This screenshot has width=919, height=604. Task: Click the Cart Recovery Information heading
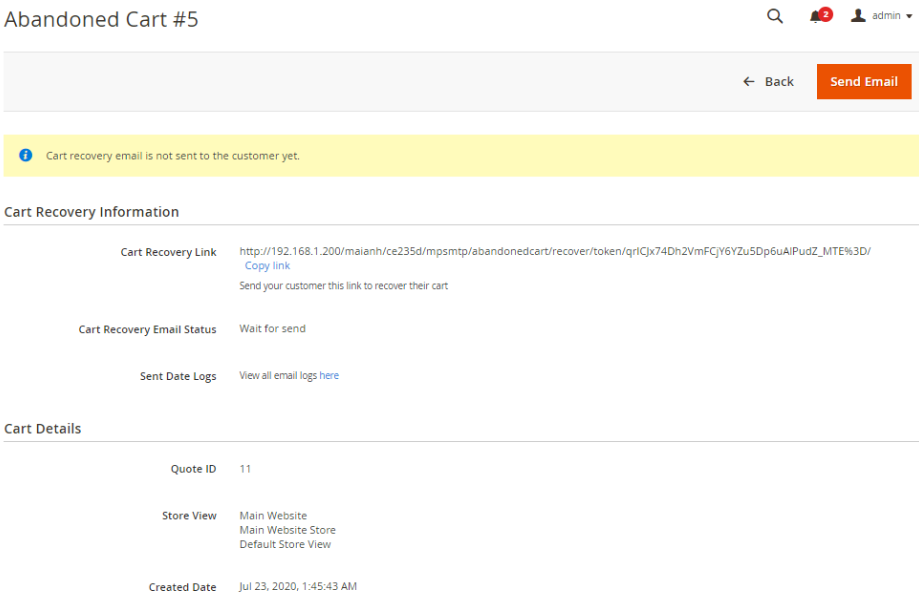(92, 212)
